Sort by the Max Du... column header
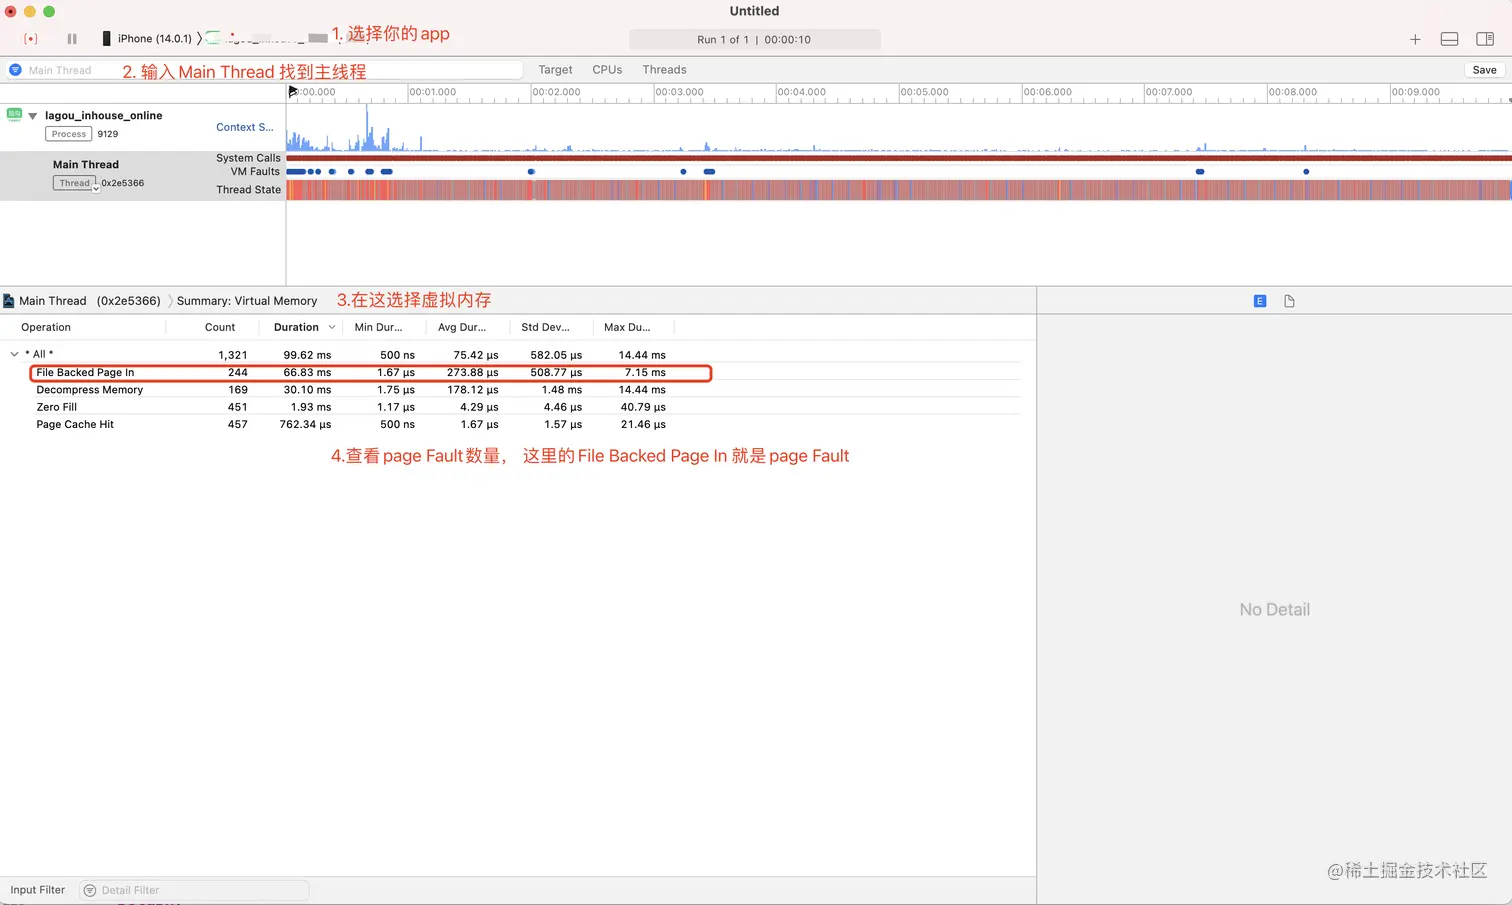The width and height of the screenshot is (1512, 905). [627, 328]
